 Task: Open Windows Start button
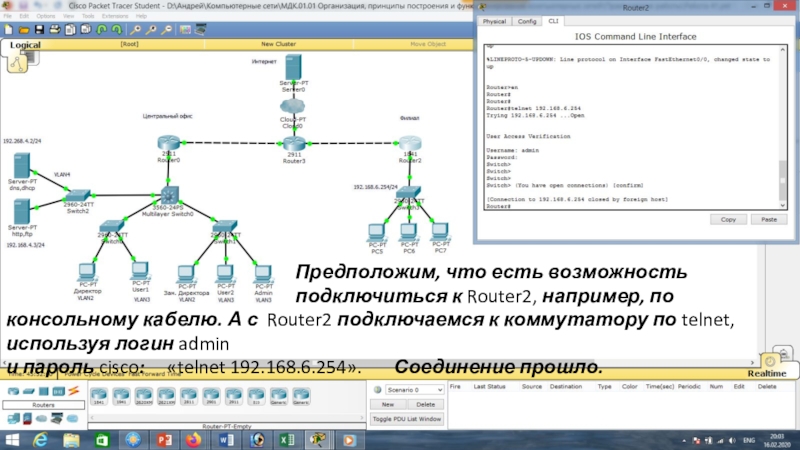tap(12, 440)
